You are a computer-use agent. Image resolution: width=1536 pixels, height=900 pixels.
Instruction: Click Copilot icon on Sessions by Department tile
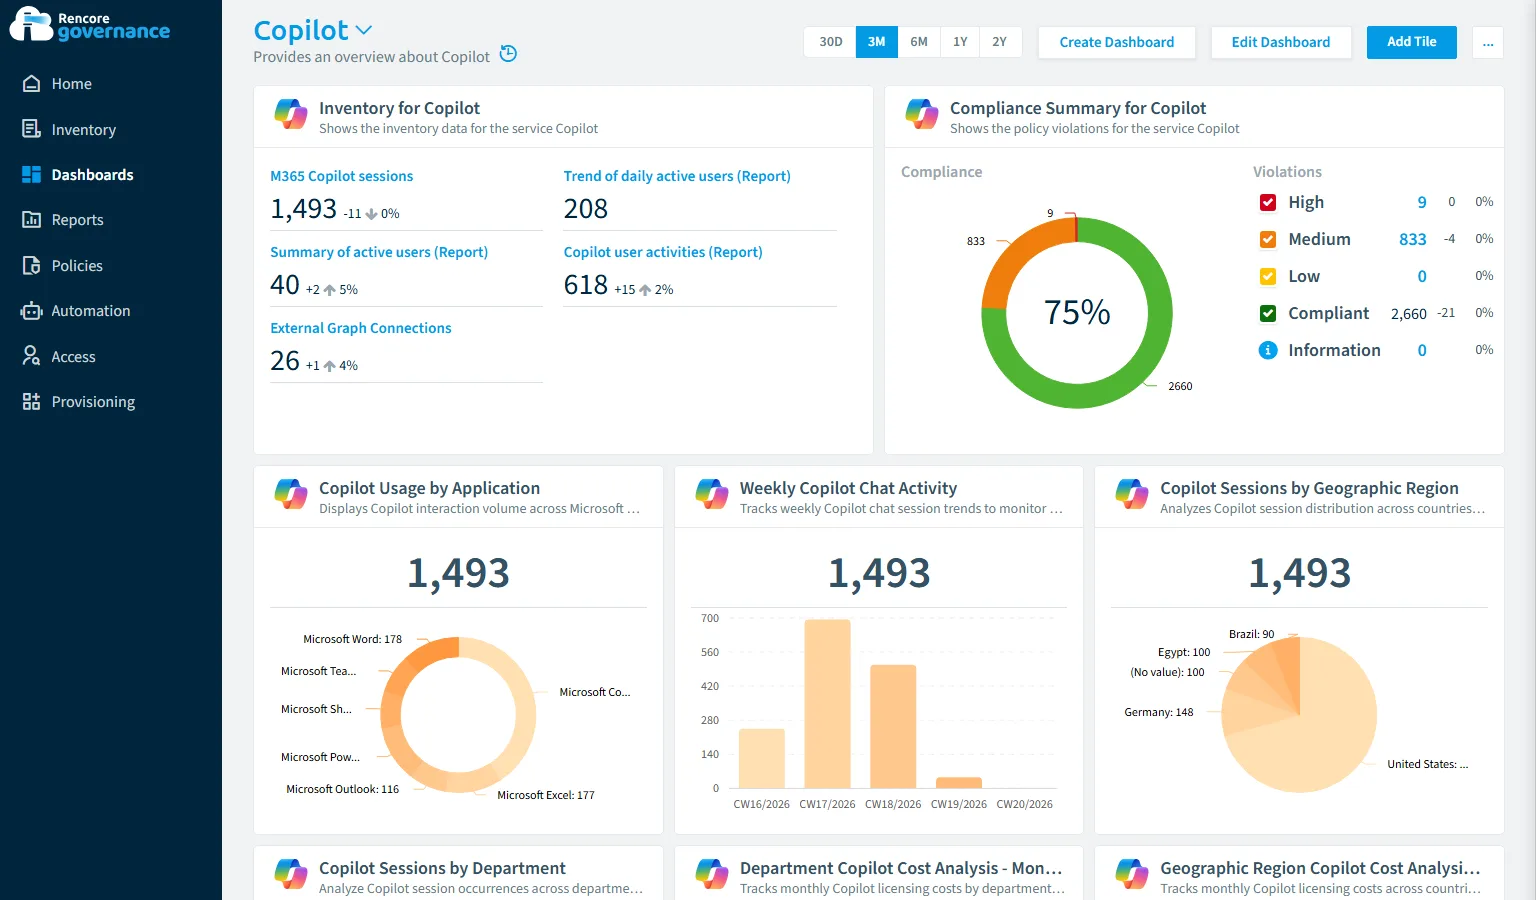(x=291, y=874)
